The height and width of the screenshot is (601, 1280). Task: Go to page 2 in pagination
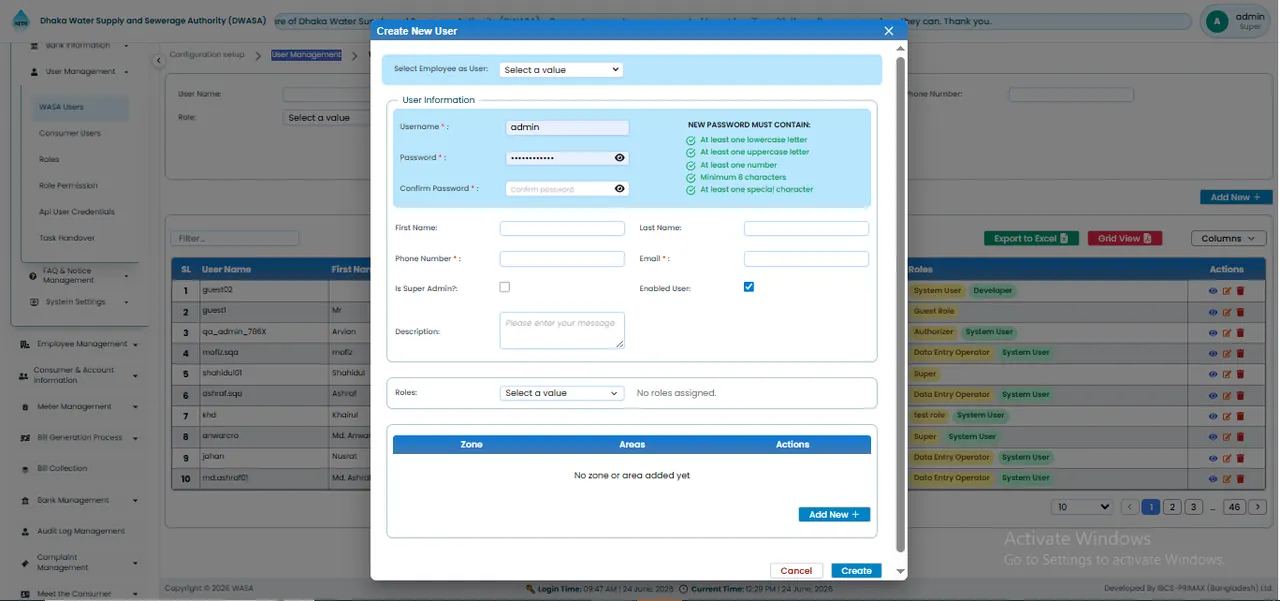1172,507
